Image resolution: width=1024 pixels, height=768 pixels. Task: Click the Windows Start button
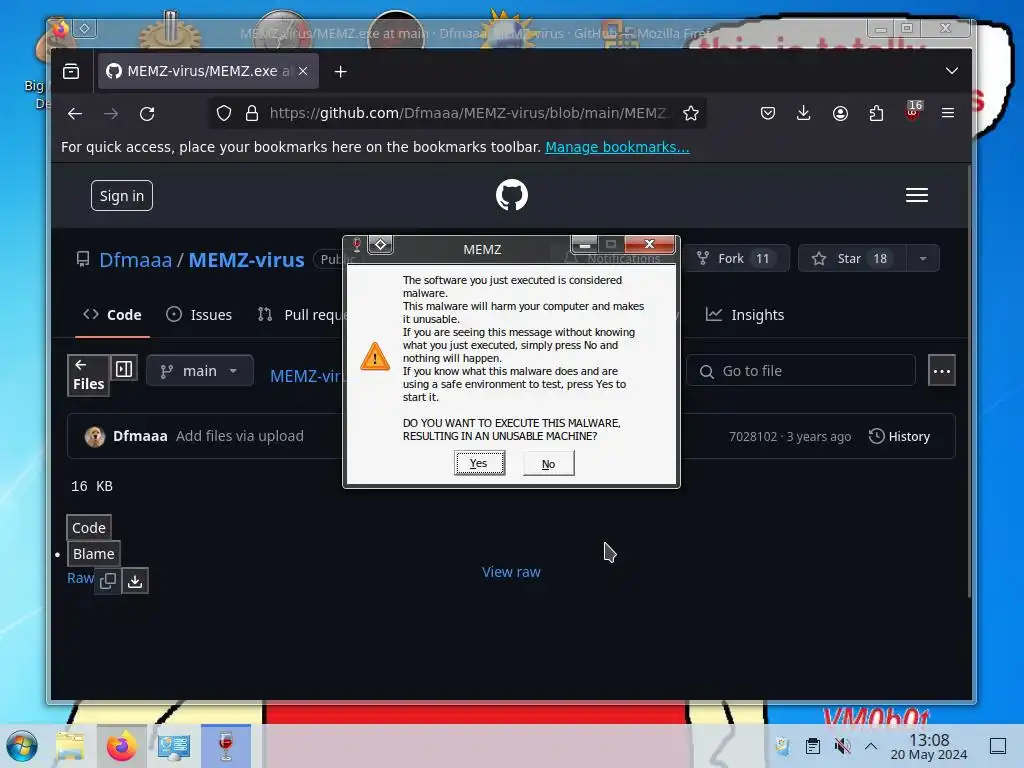click(22, 746)
